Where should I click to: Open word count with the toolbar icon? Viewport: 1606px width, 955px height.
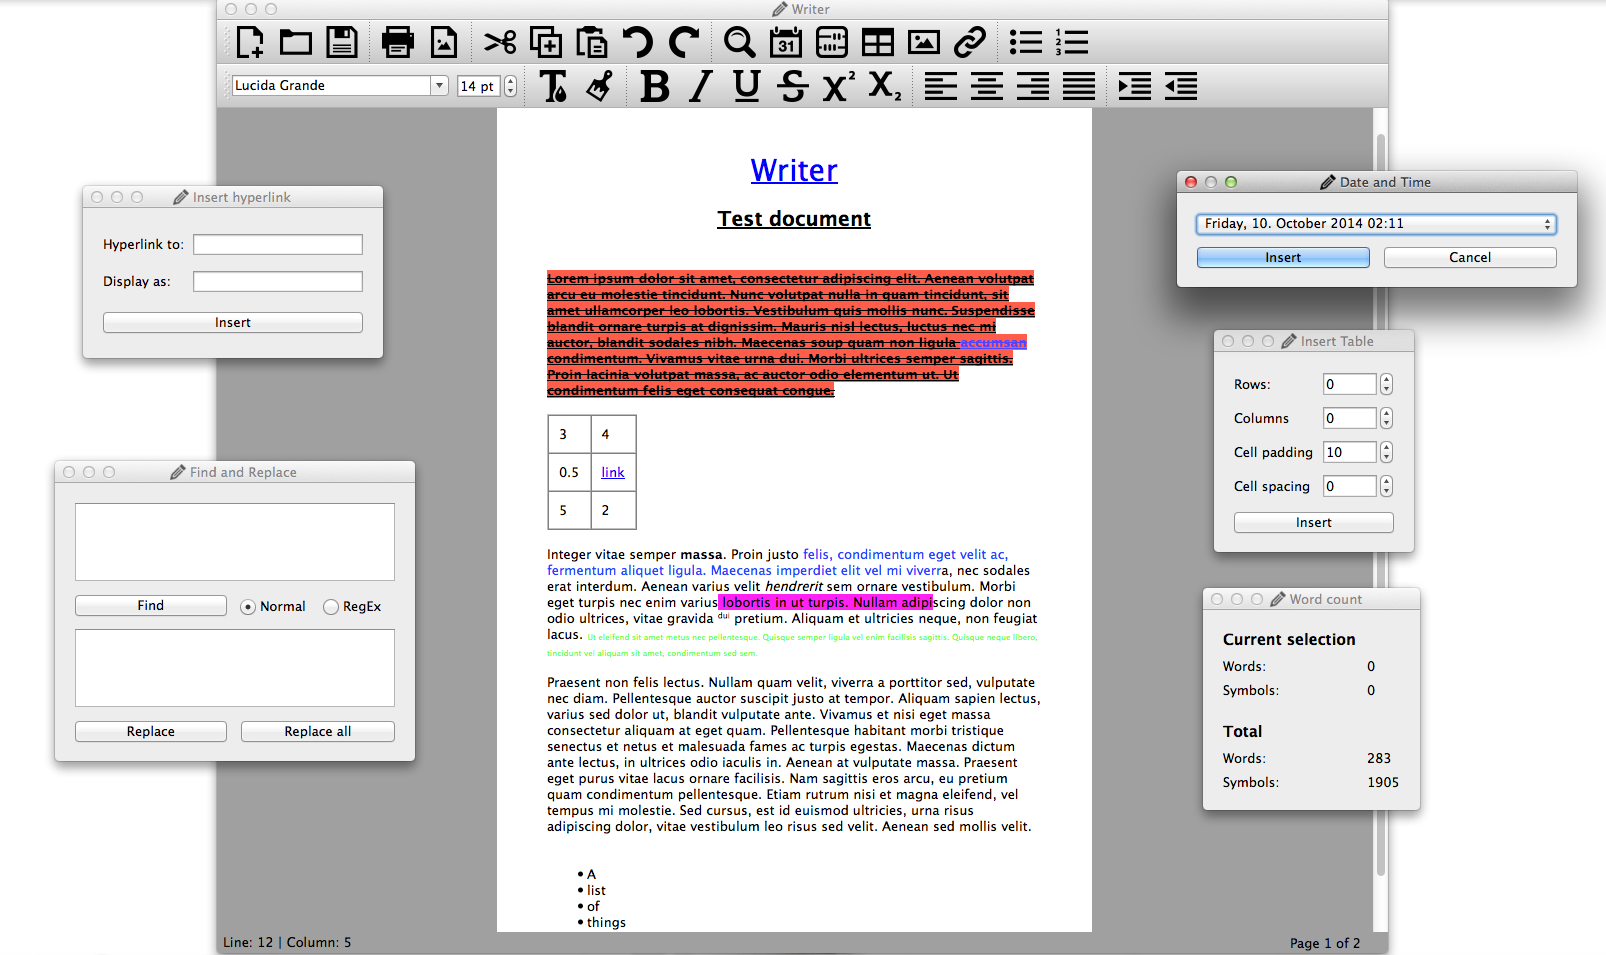tap(832, 42)
